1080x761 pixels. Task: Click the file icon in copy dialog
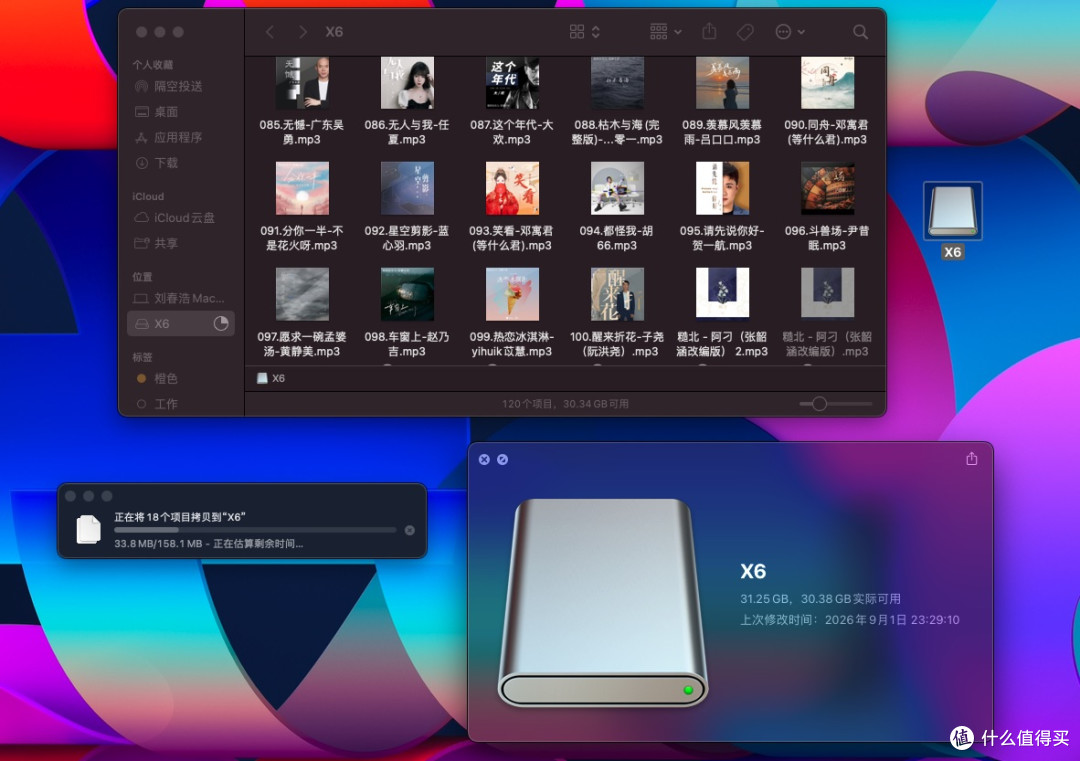88,529
